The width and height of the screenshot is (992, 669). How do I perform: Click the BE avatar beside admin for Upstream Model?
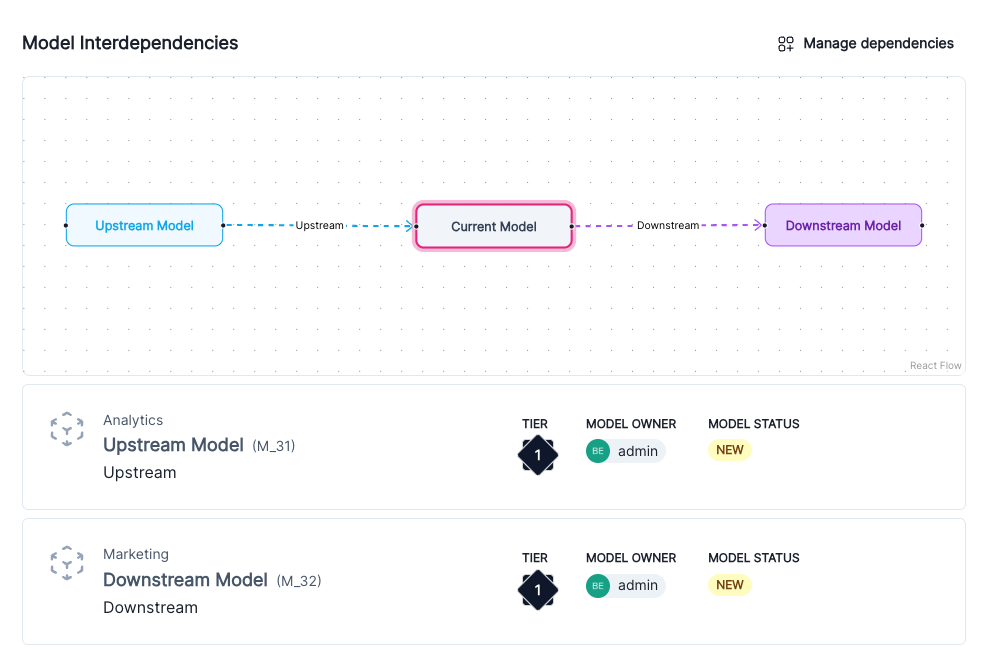click(597, 451)
